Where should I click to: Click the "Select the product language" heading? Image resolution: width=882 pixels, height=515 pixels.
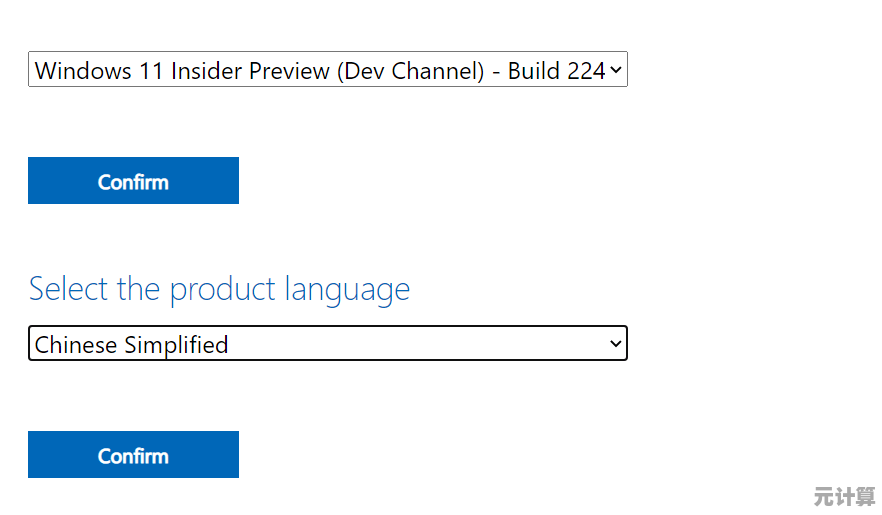pyautogui.click(x=219, y=289)
